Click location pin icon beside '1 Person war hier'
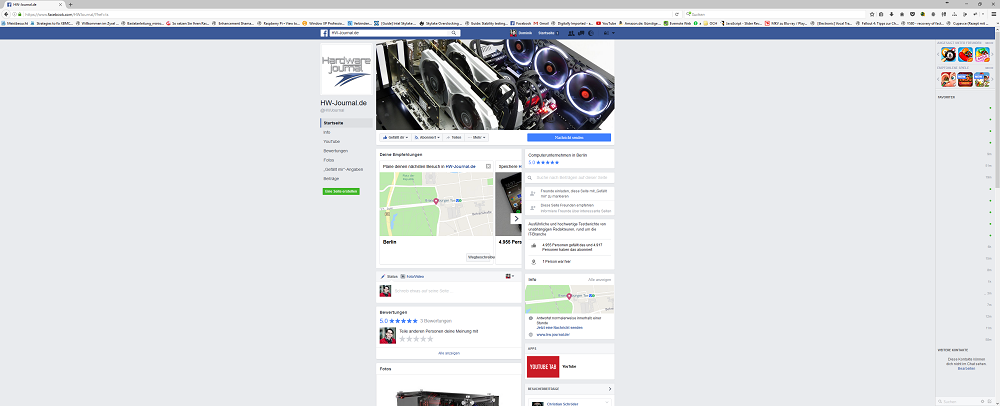 click(533, 261)
